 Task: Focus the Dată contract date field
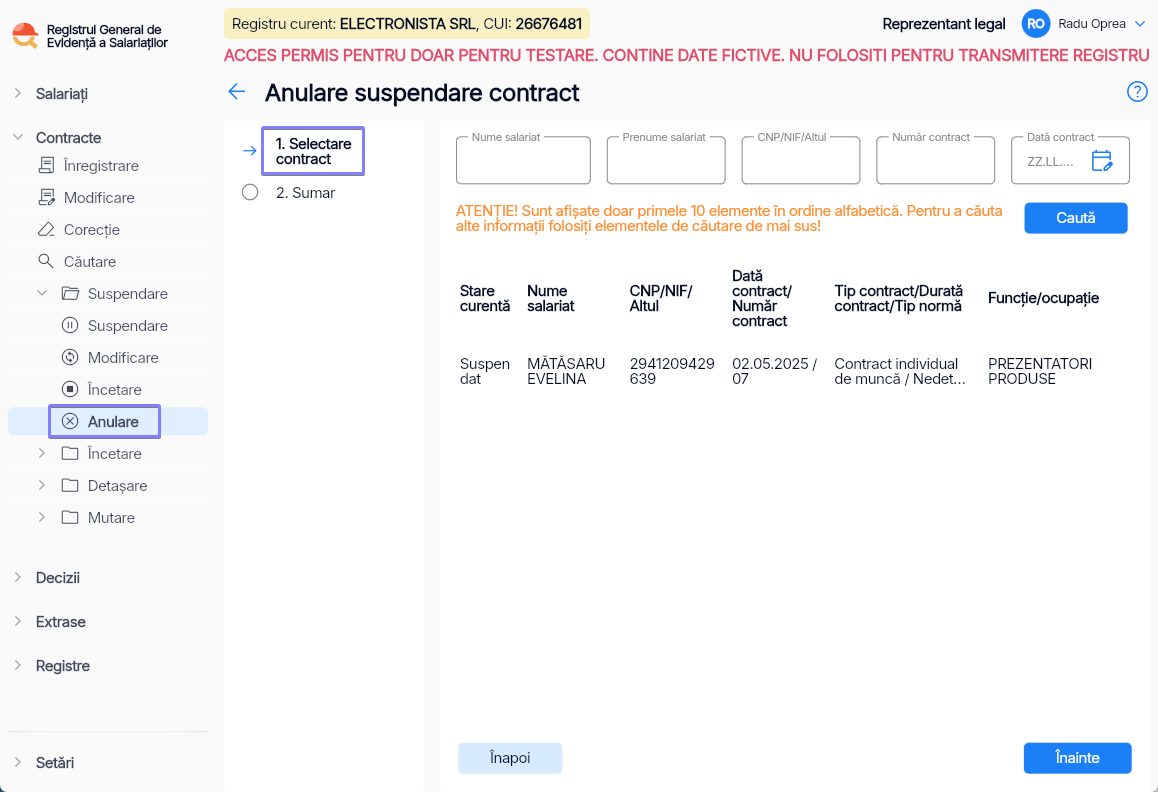click(1070, 160)
